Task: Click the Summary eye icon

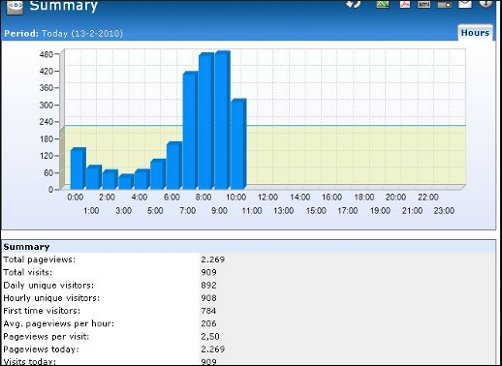Action: click(x=15, y=7)
